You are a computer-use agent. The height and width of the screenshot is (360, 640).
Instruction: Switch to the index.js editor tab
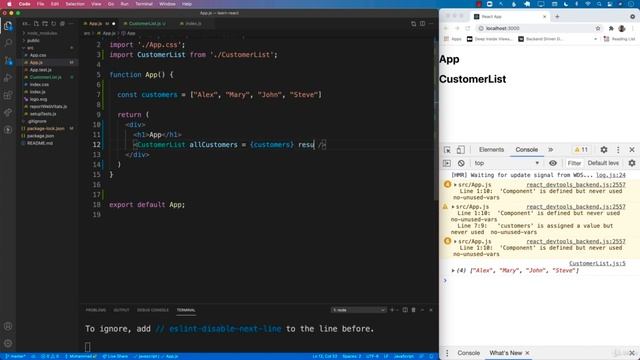click(x=191, y=24)
